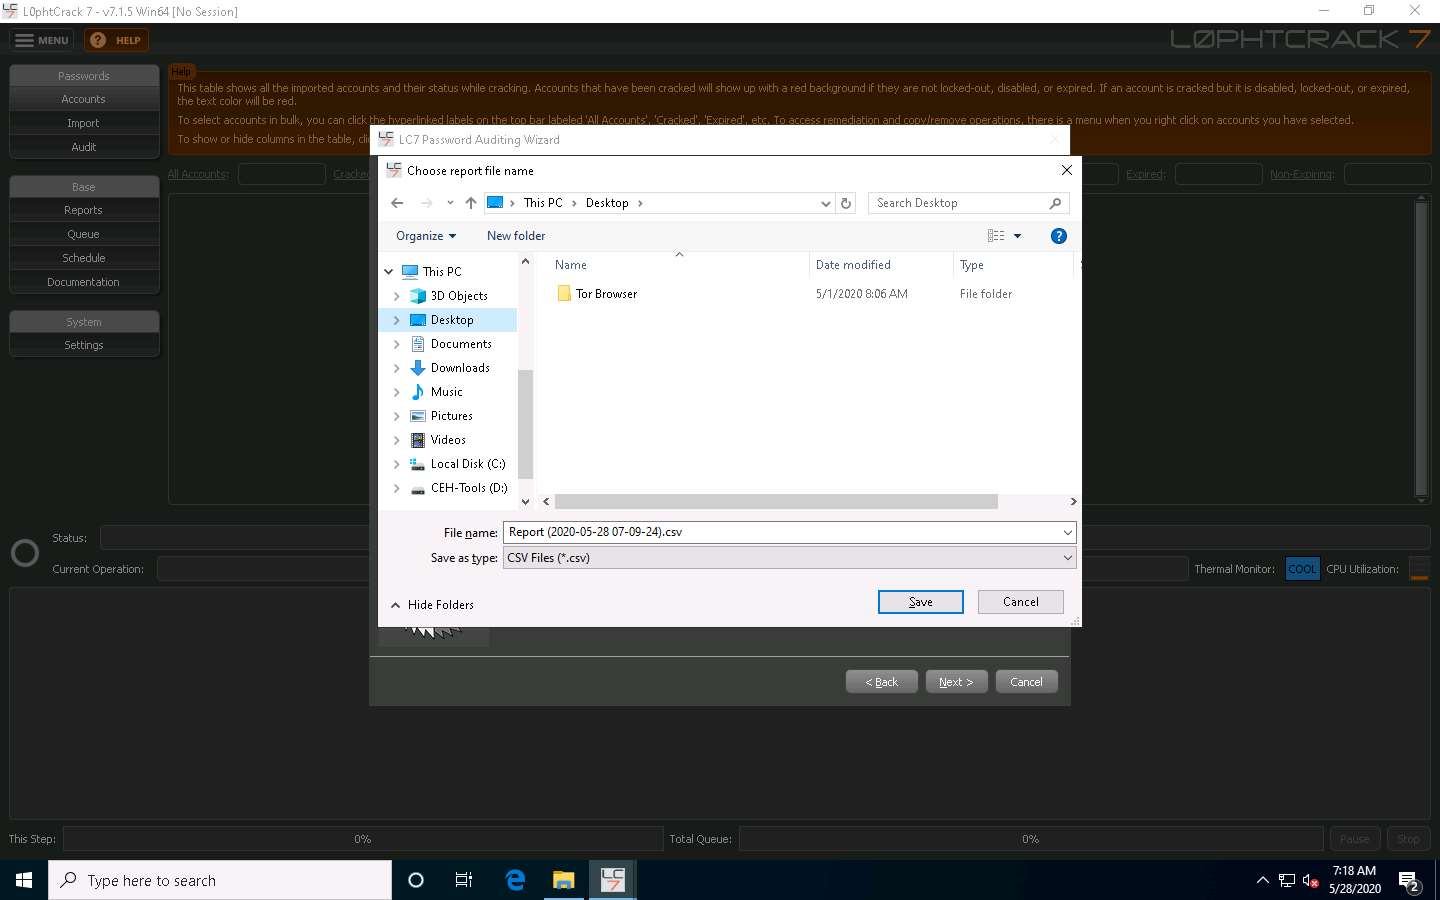Click the horizontal scrollbar in file list
Image resolution: width=1440 pixels, height=900 pixels.
click(776, 502)
